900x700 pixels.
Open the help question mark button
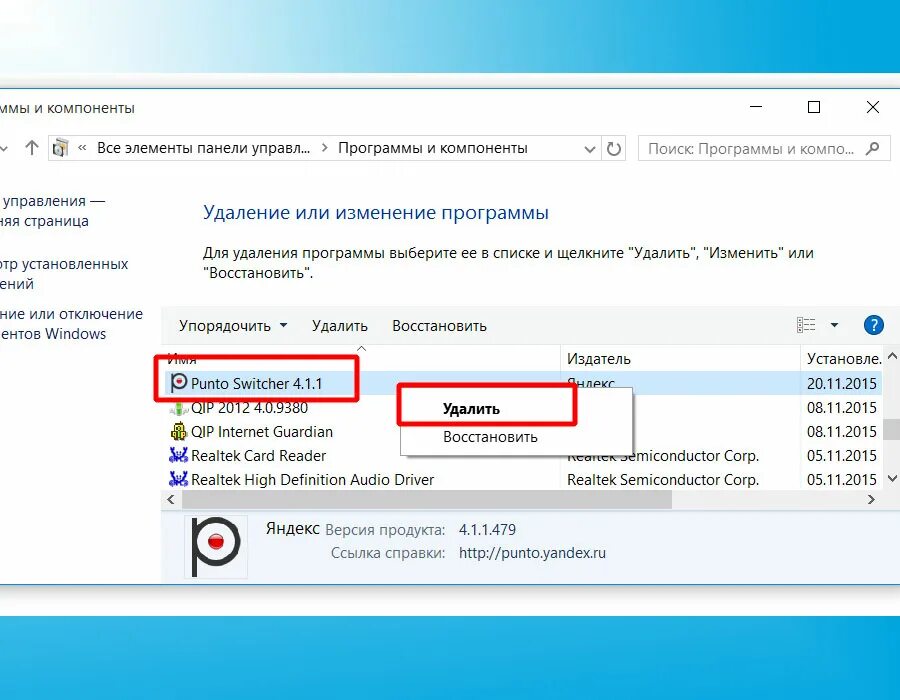[874, 325]
